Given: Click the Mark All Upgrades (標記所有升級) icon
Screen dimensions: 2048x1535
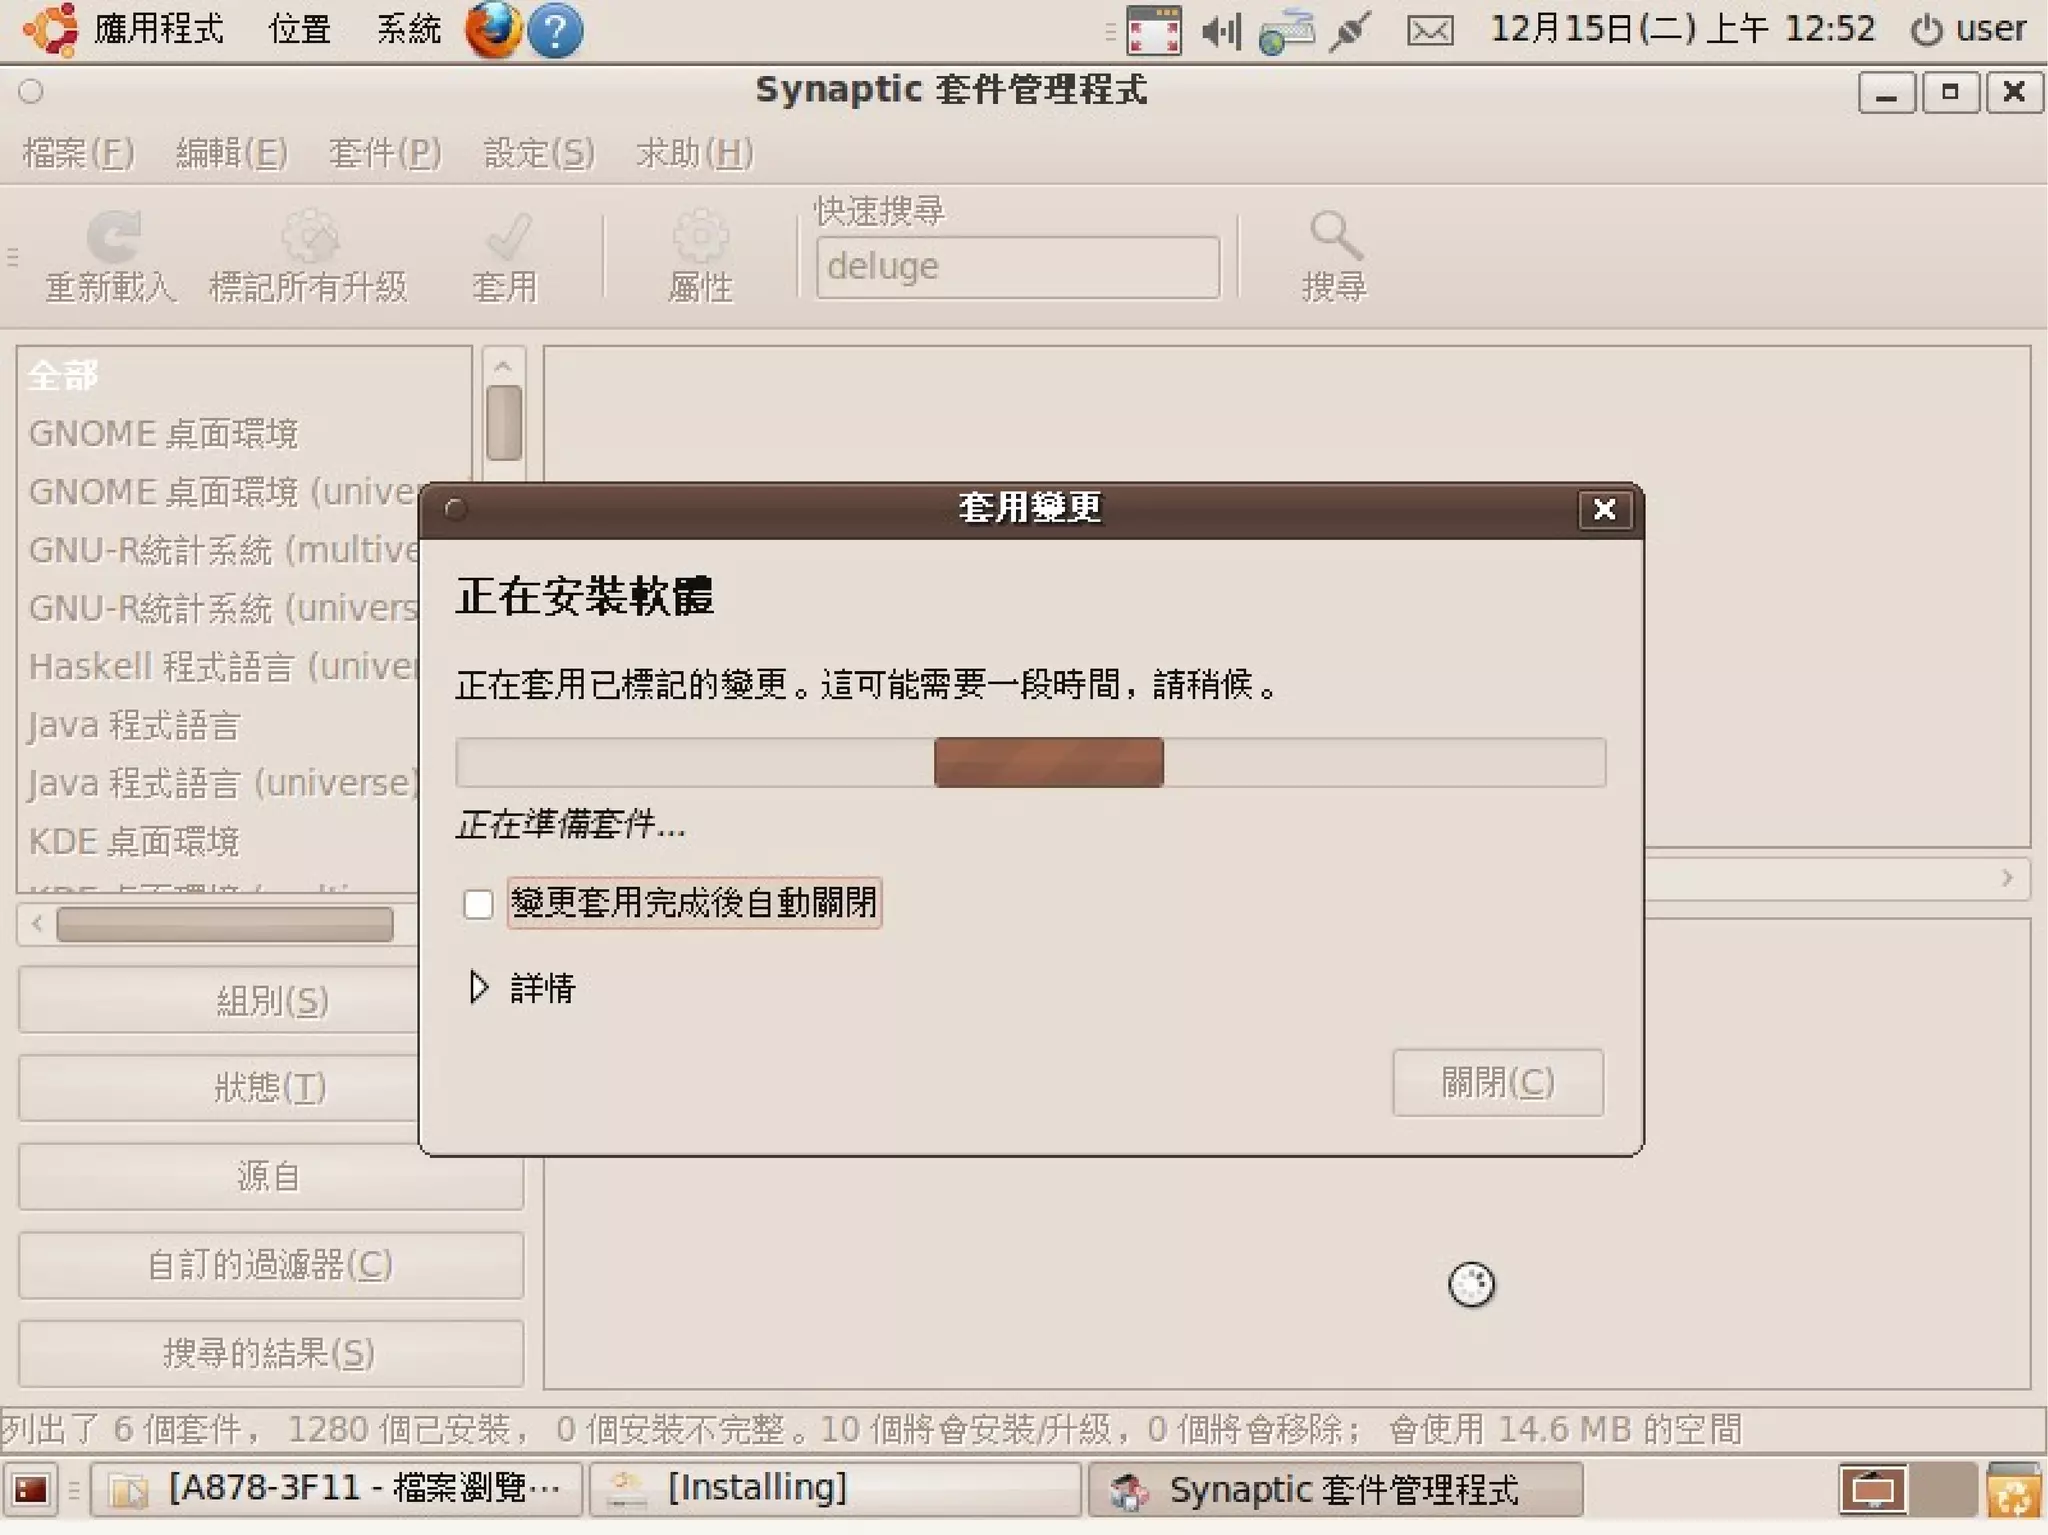Looking at the screenshot, I should pyautogui.click(x=309, y=237).
